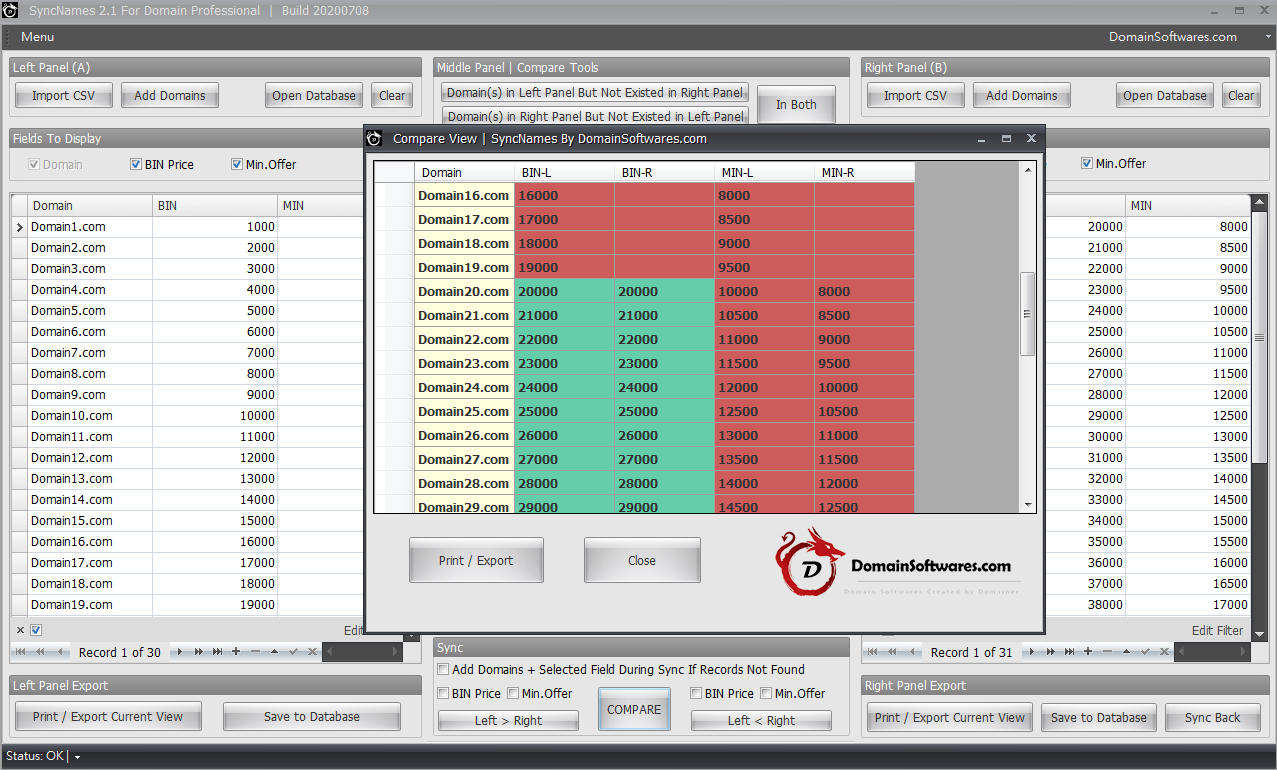
Task: Close the Compare View with Close button
Action: pos(642,560)
